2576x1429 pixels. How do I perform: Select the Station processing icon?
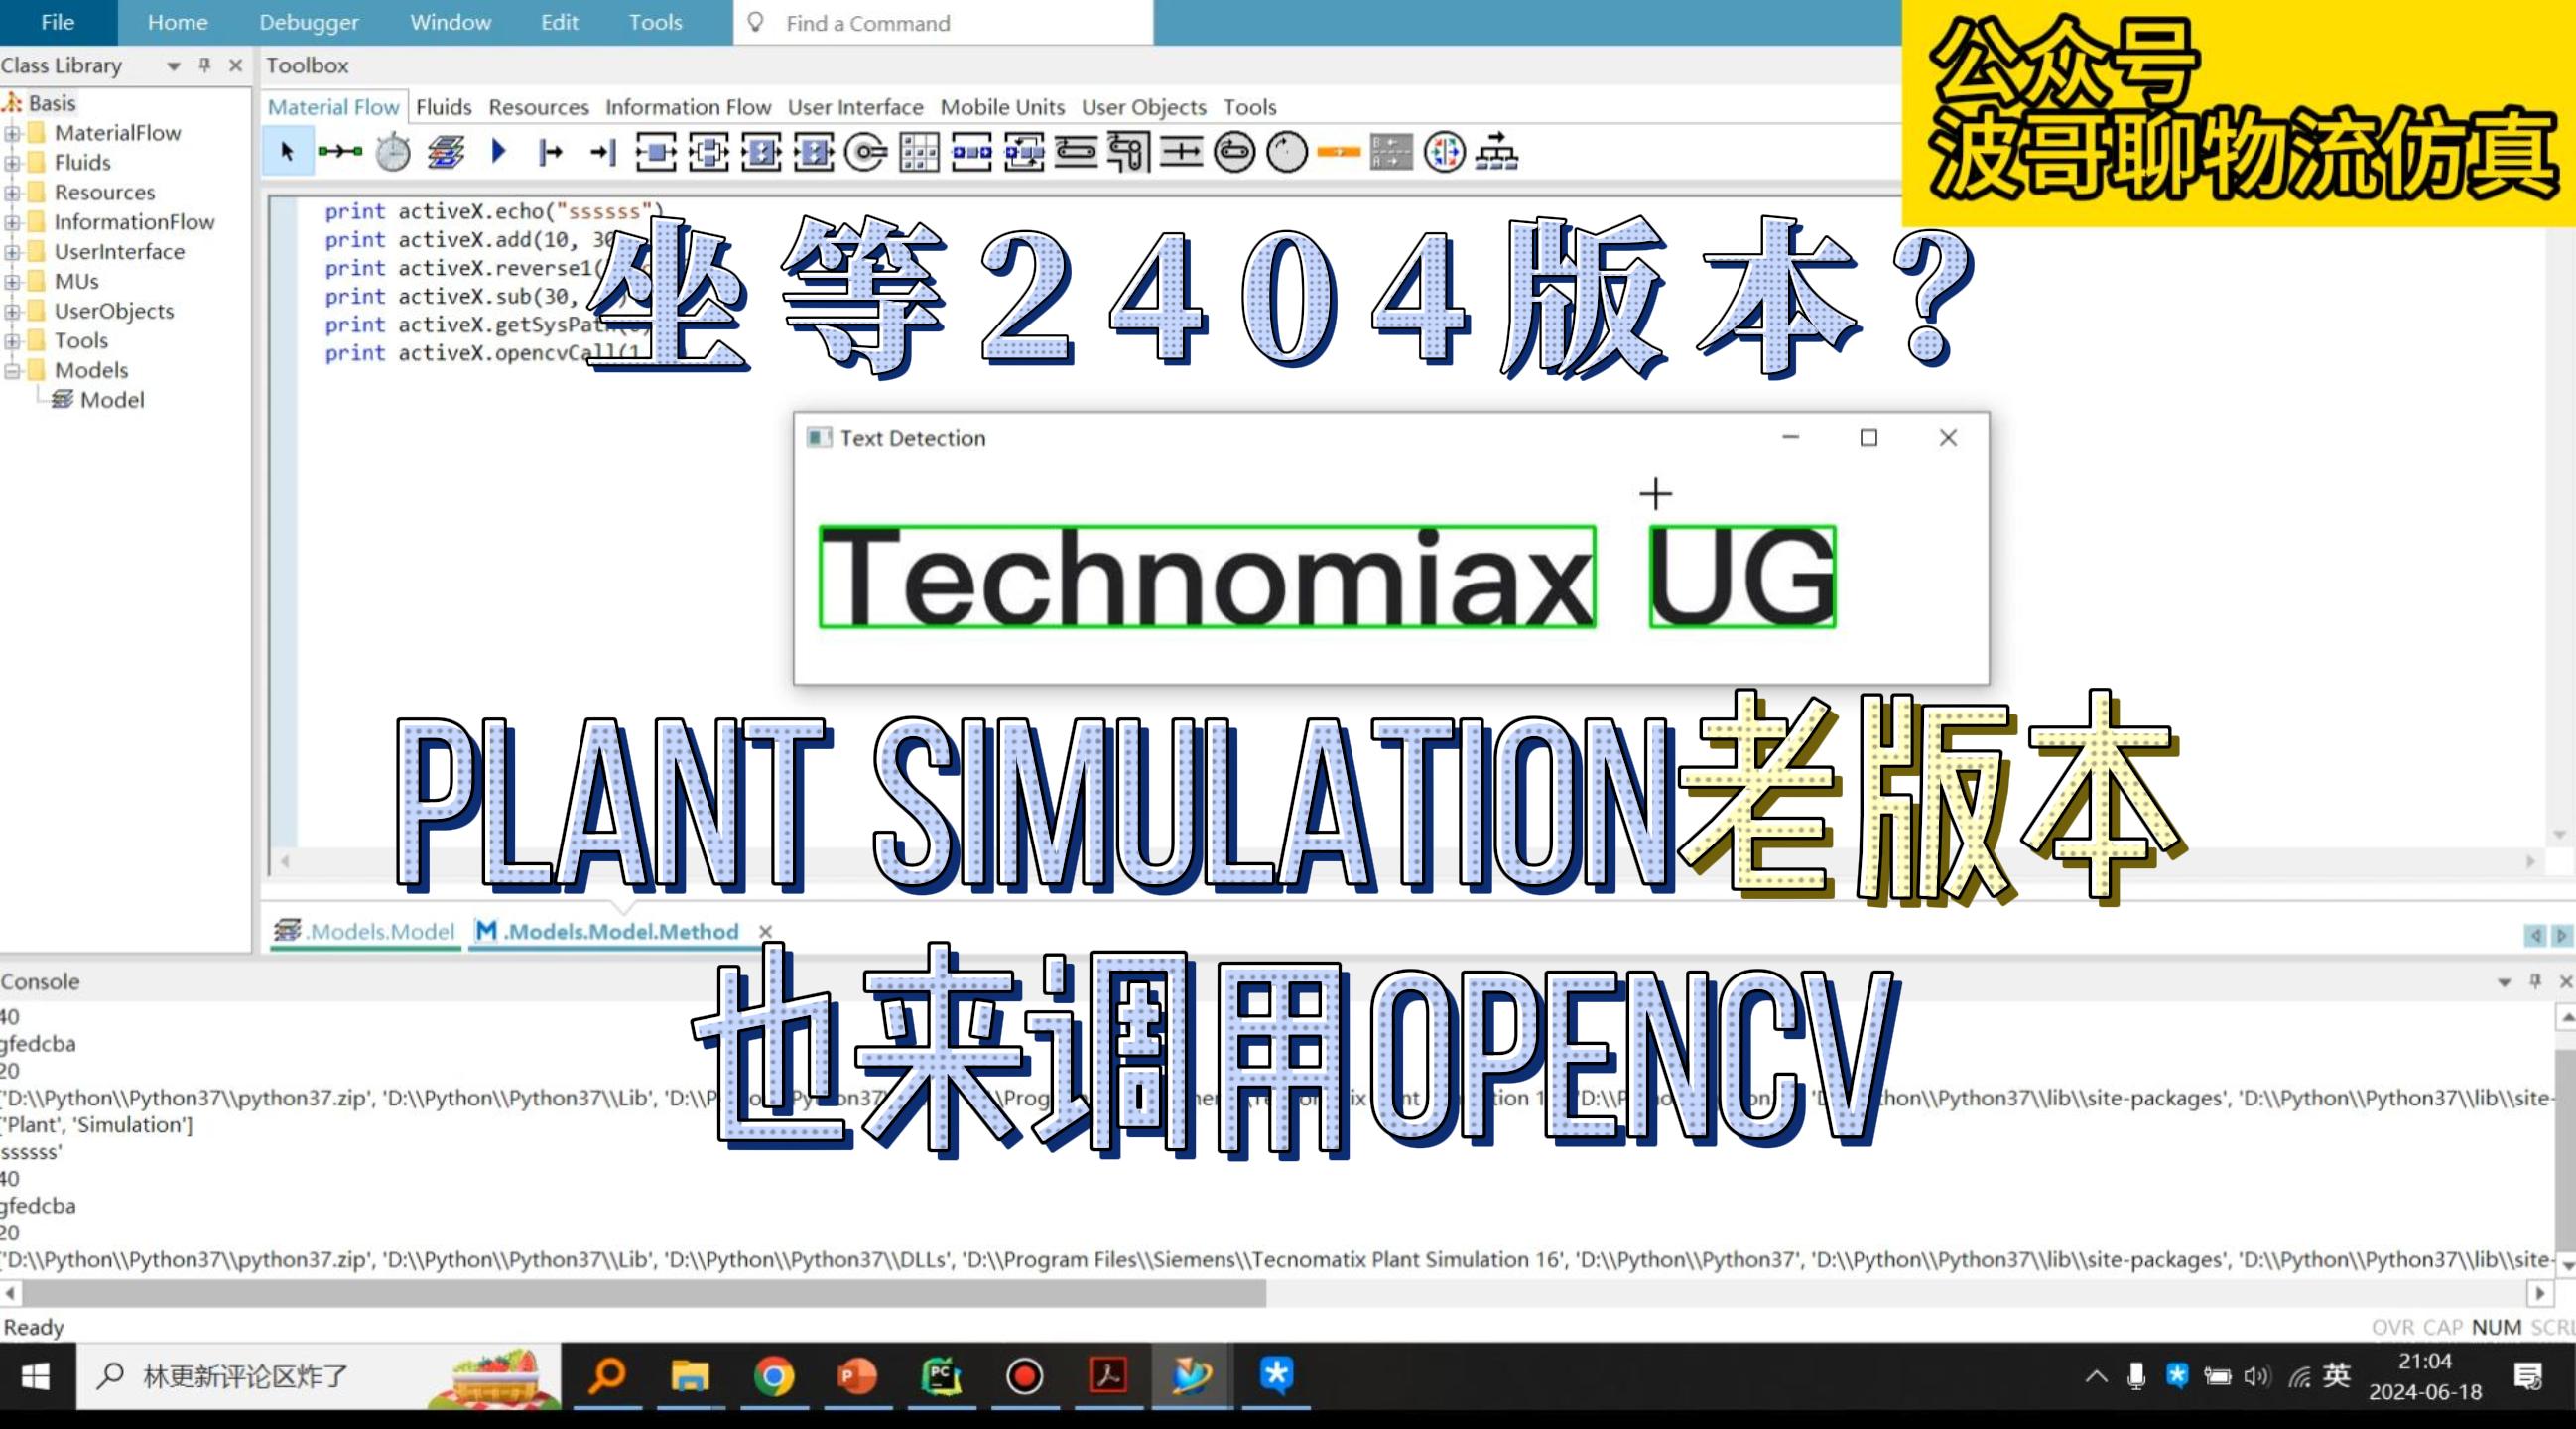[x=656, y=152]
